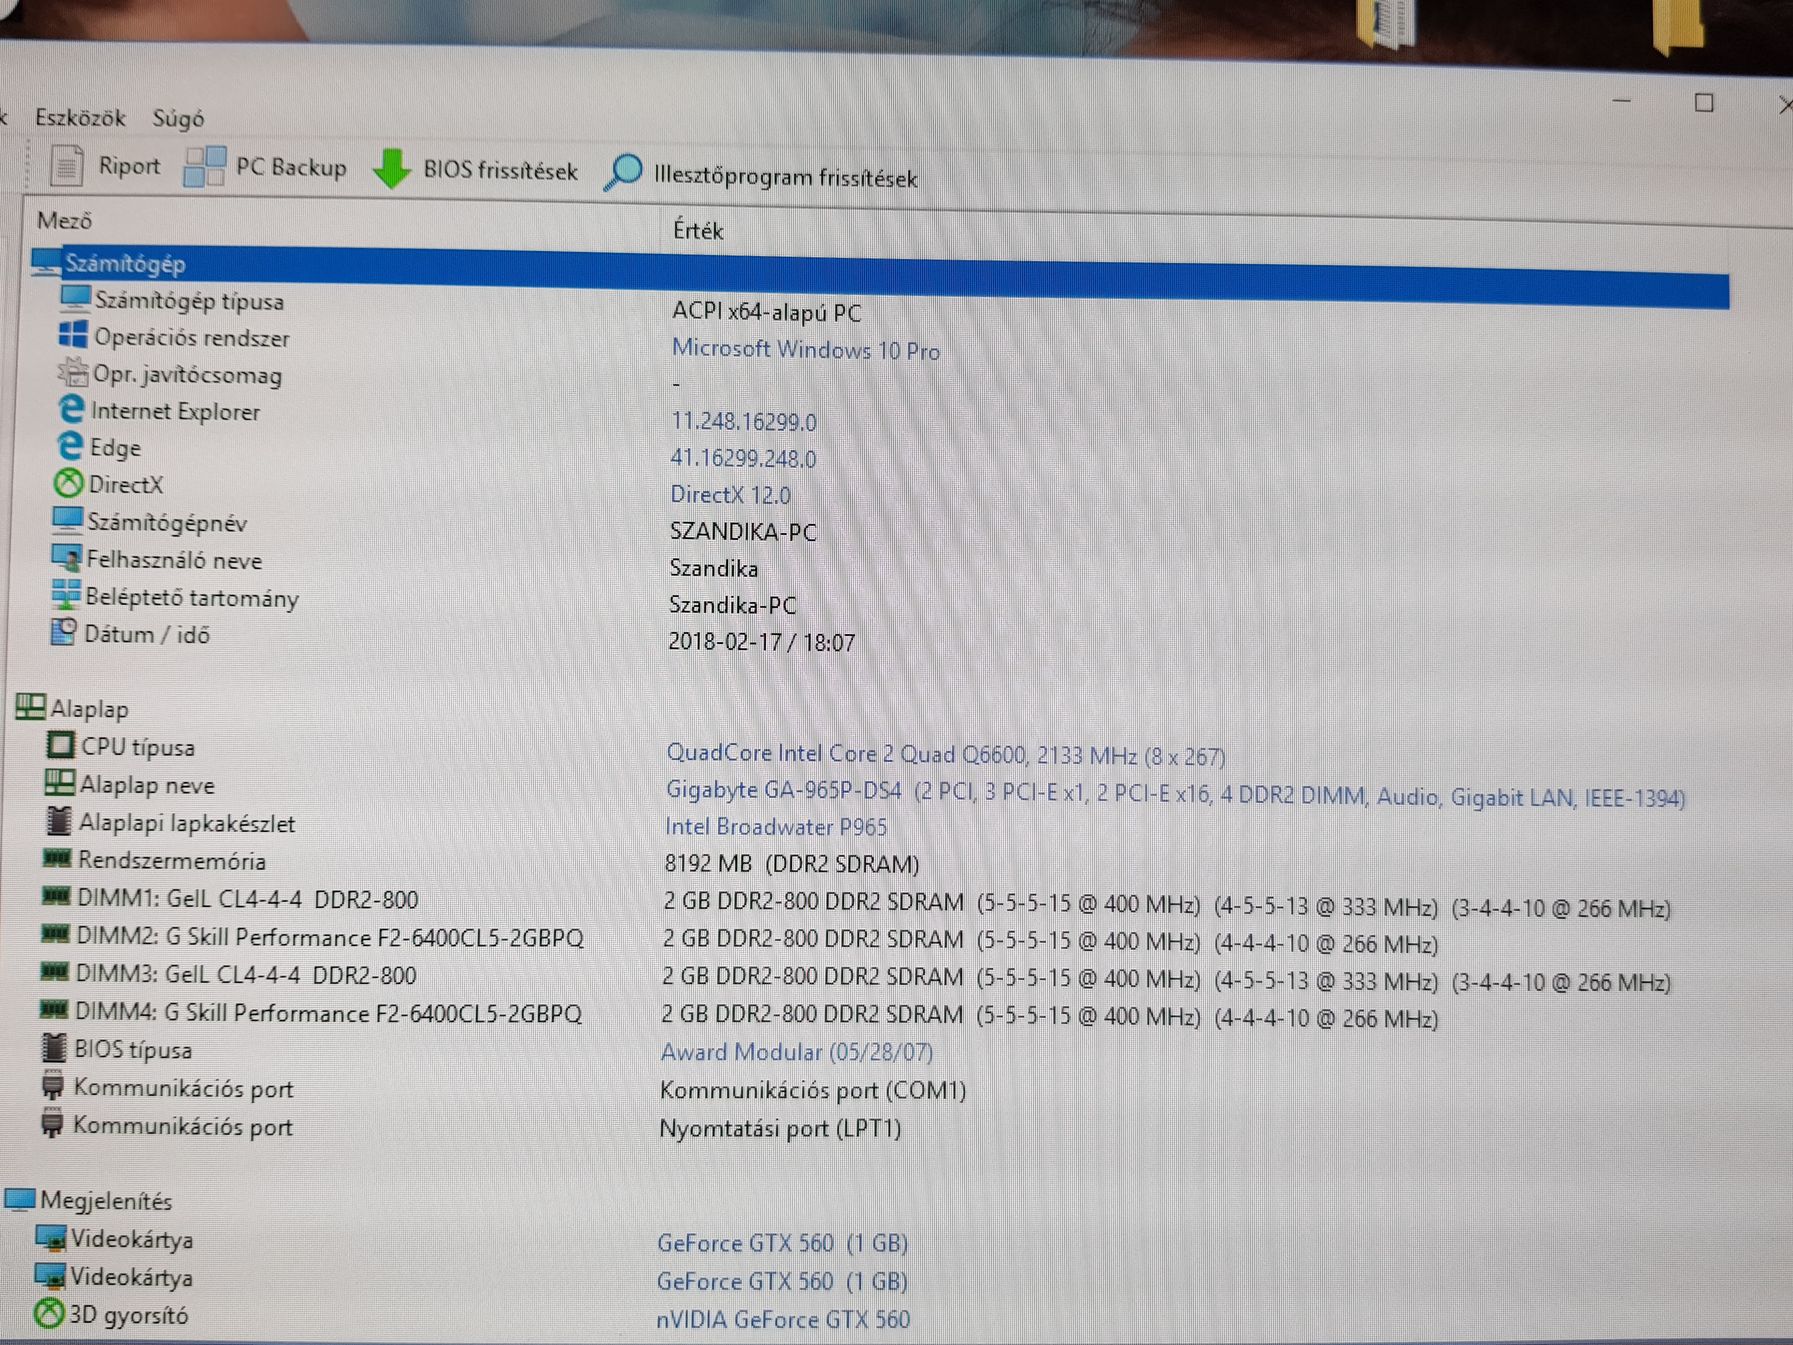The image size is (1793, 1345).
Task: Click the green BIOS frissítések arrow icon
Action: (391, 169)
